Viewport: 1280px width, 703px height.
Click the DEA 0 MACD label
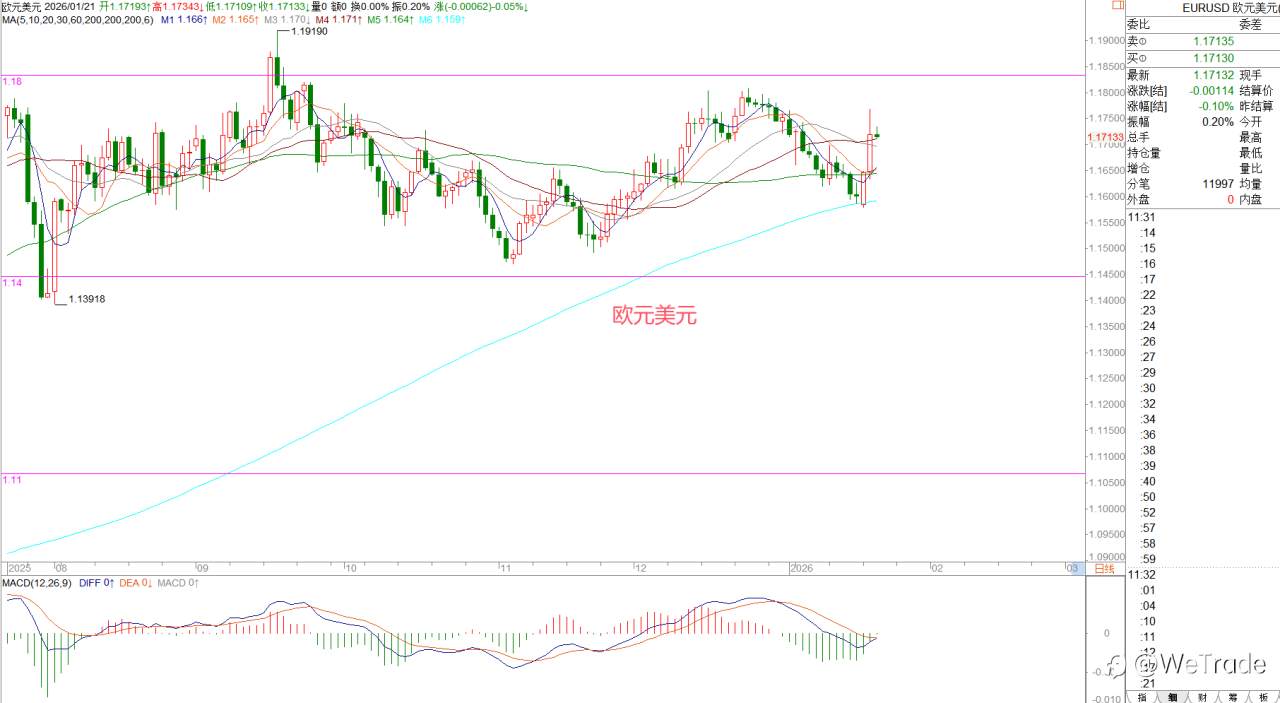tap(137, 582)
